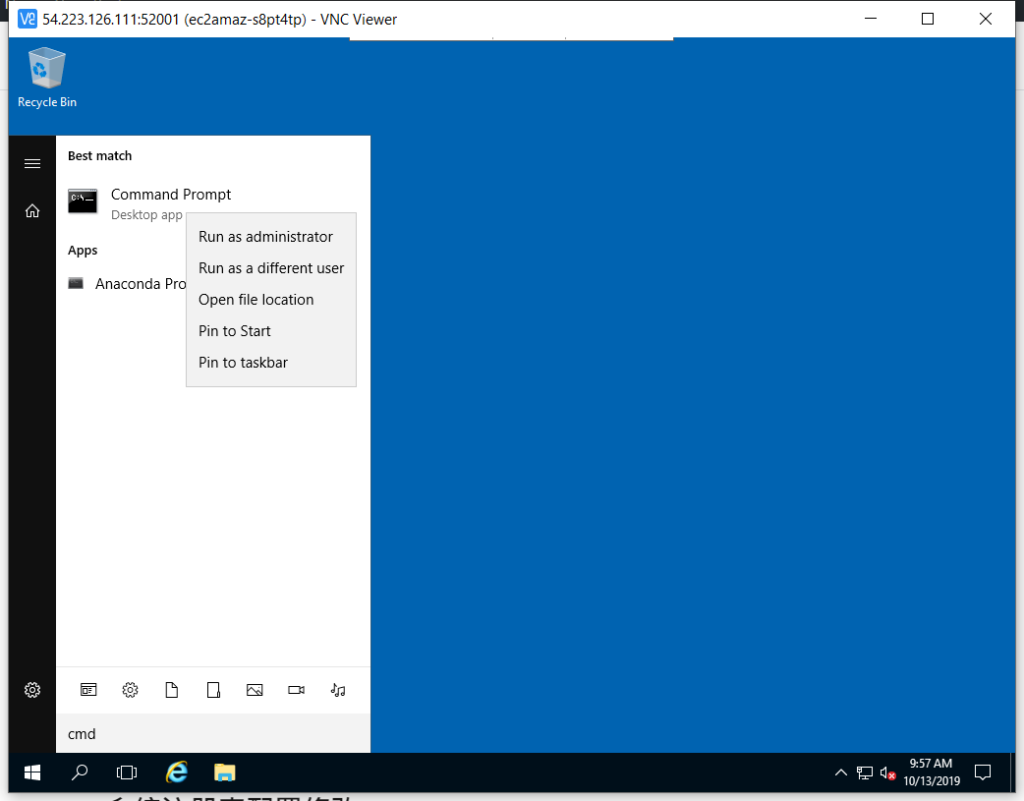Choose Run as administrator
Image resolution: width=1024 pixels, height=801 pixels.
point(265,237)
